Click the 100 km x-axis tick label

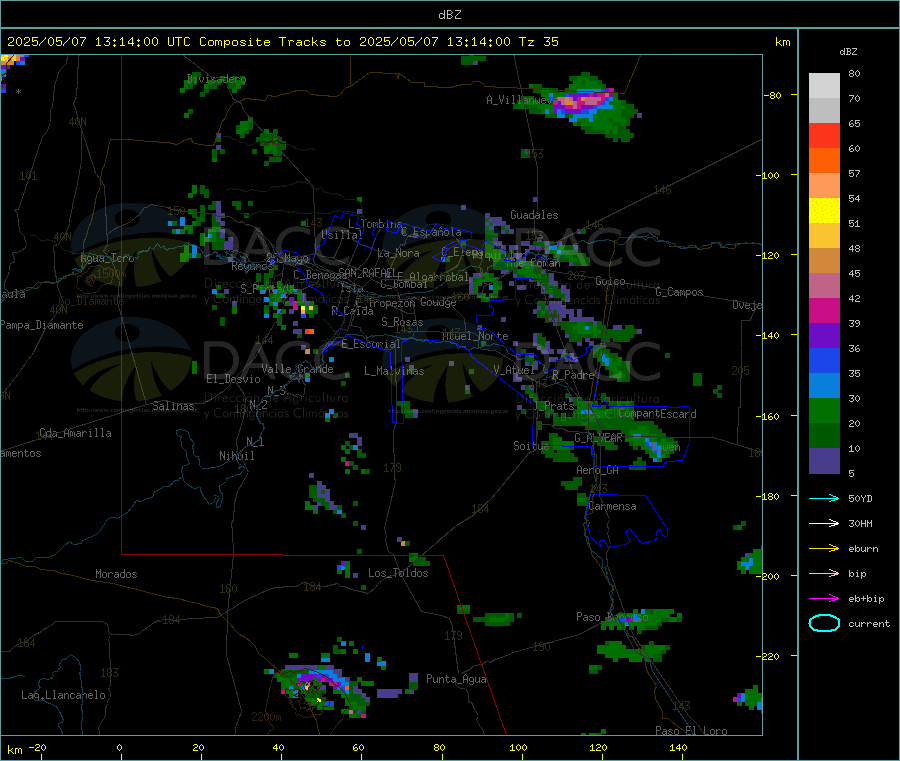click(x=518, y=748)
